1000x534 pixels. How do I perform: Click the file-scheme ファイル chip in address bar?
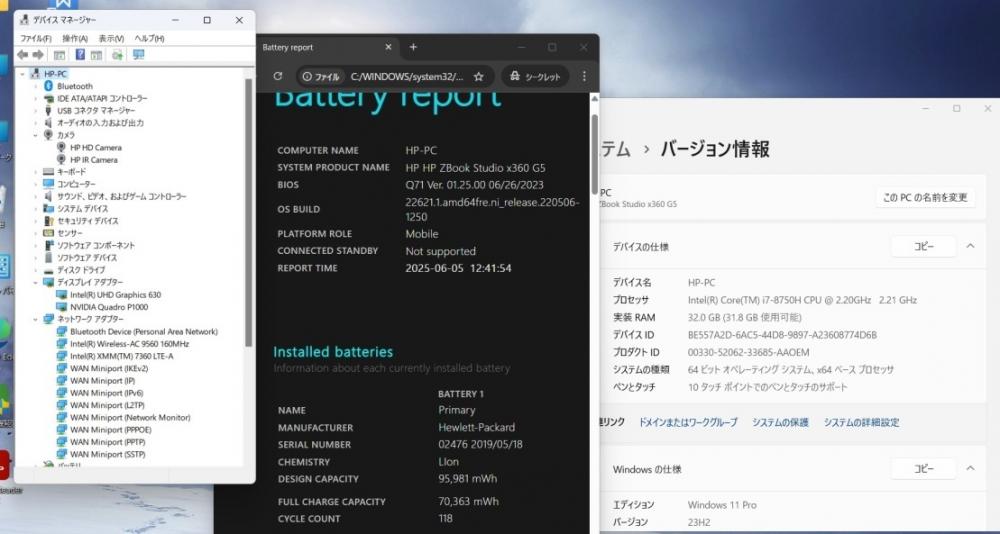pos(321,77)
